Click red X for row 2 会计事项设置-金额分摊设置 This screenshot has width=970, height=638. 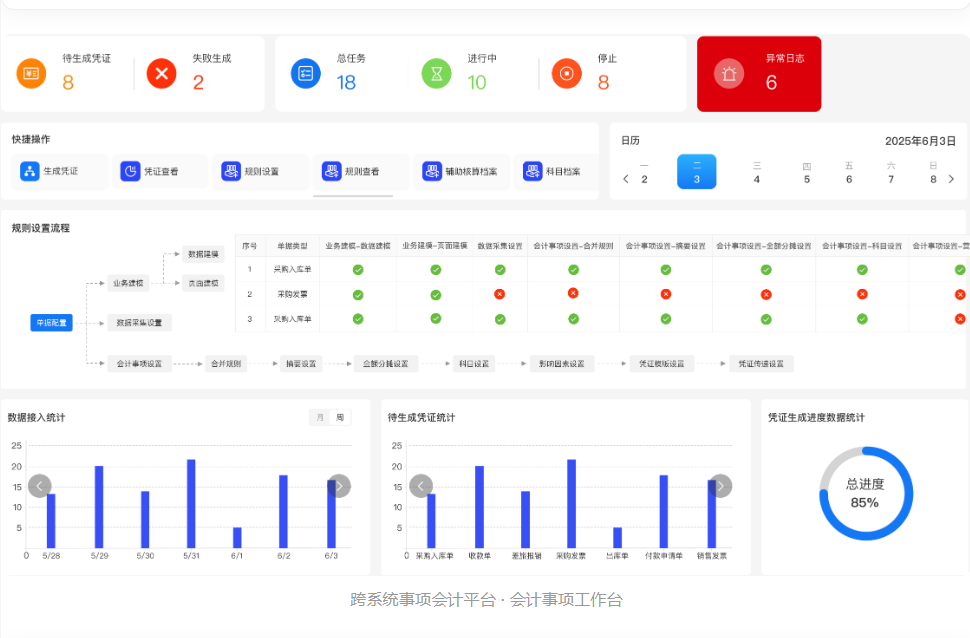coord(766,295)
